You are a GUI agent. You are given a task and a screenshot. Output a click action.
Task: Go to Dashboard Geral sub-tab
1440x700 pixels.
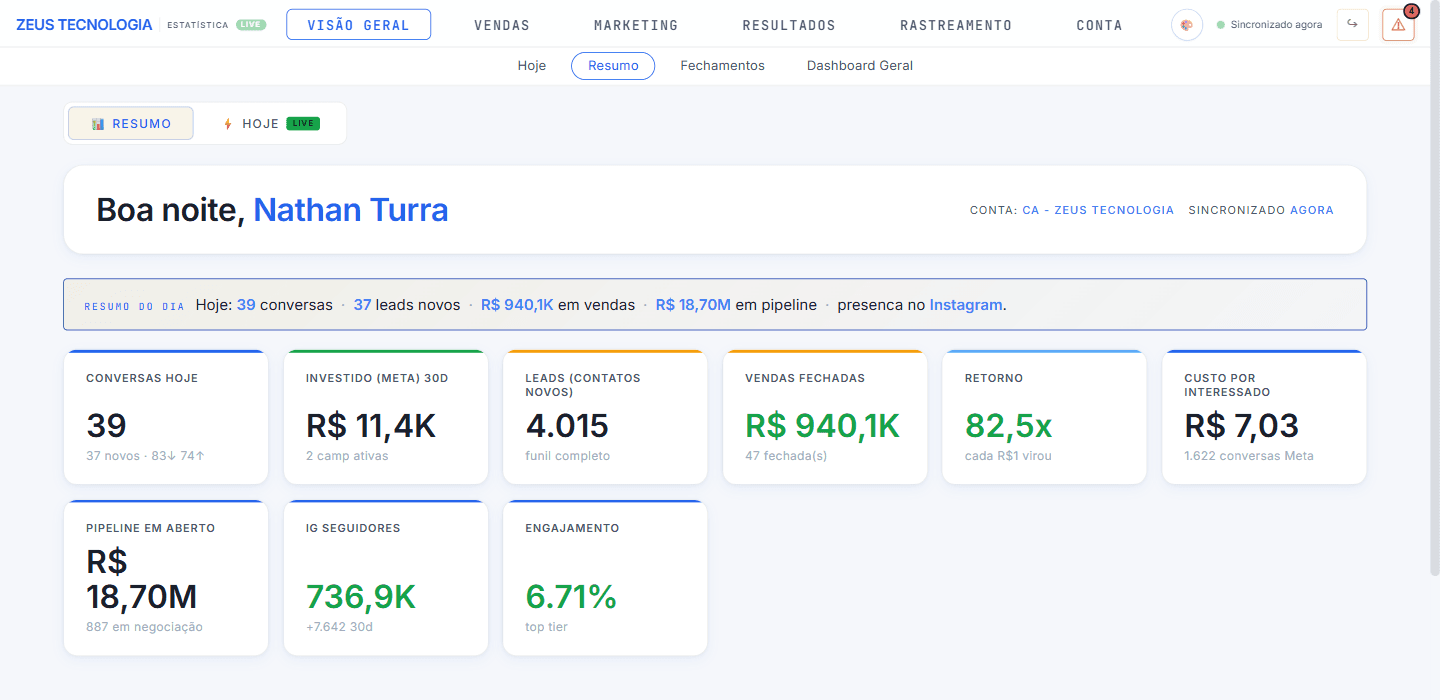pos(860,66)
